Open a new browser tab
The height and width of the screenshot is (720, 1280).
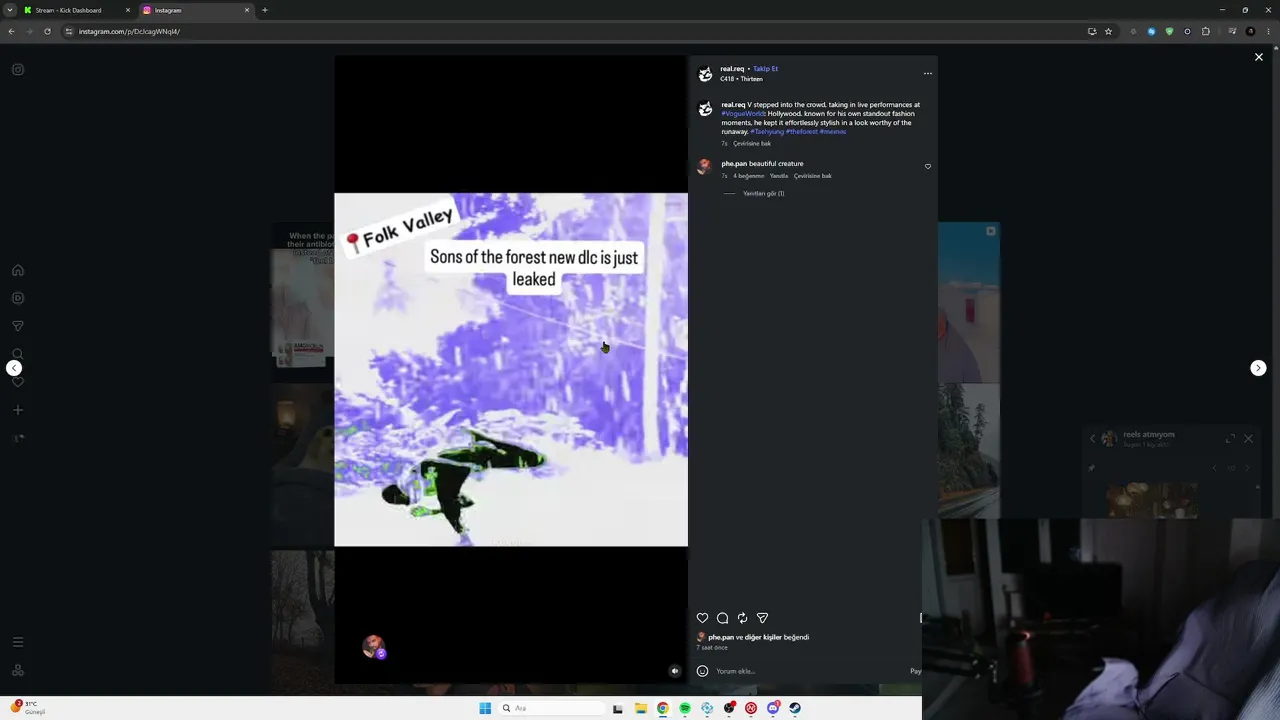click(265, 10)
